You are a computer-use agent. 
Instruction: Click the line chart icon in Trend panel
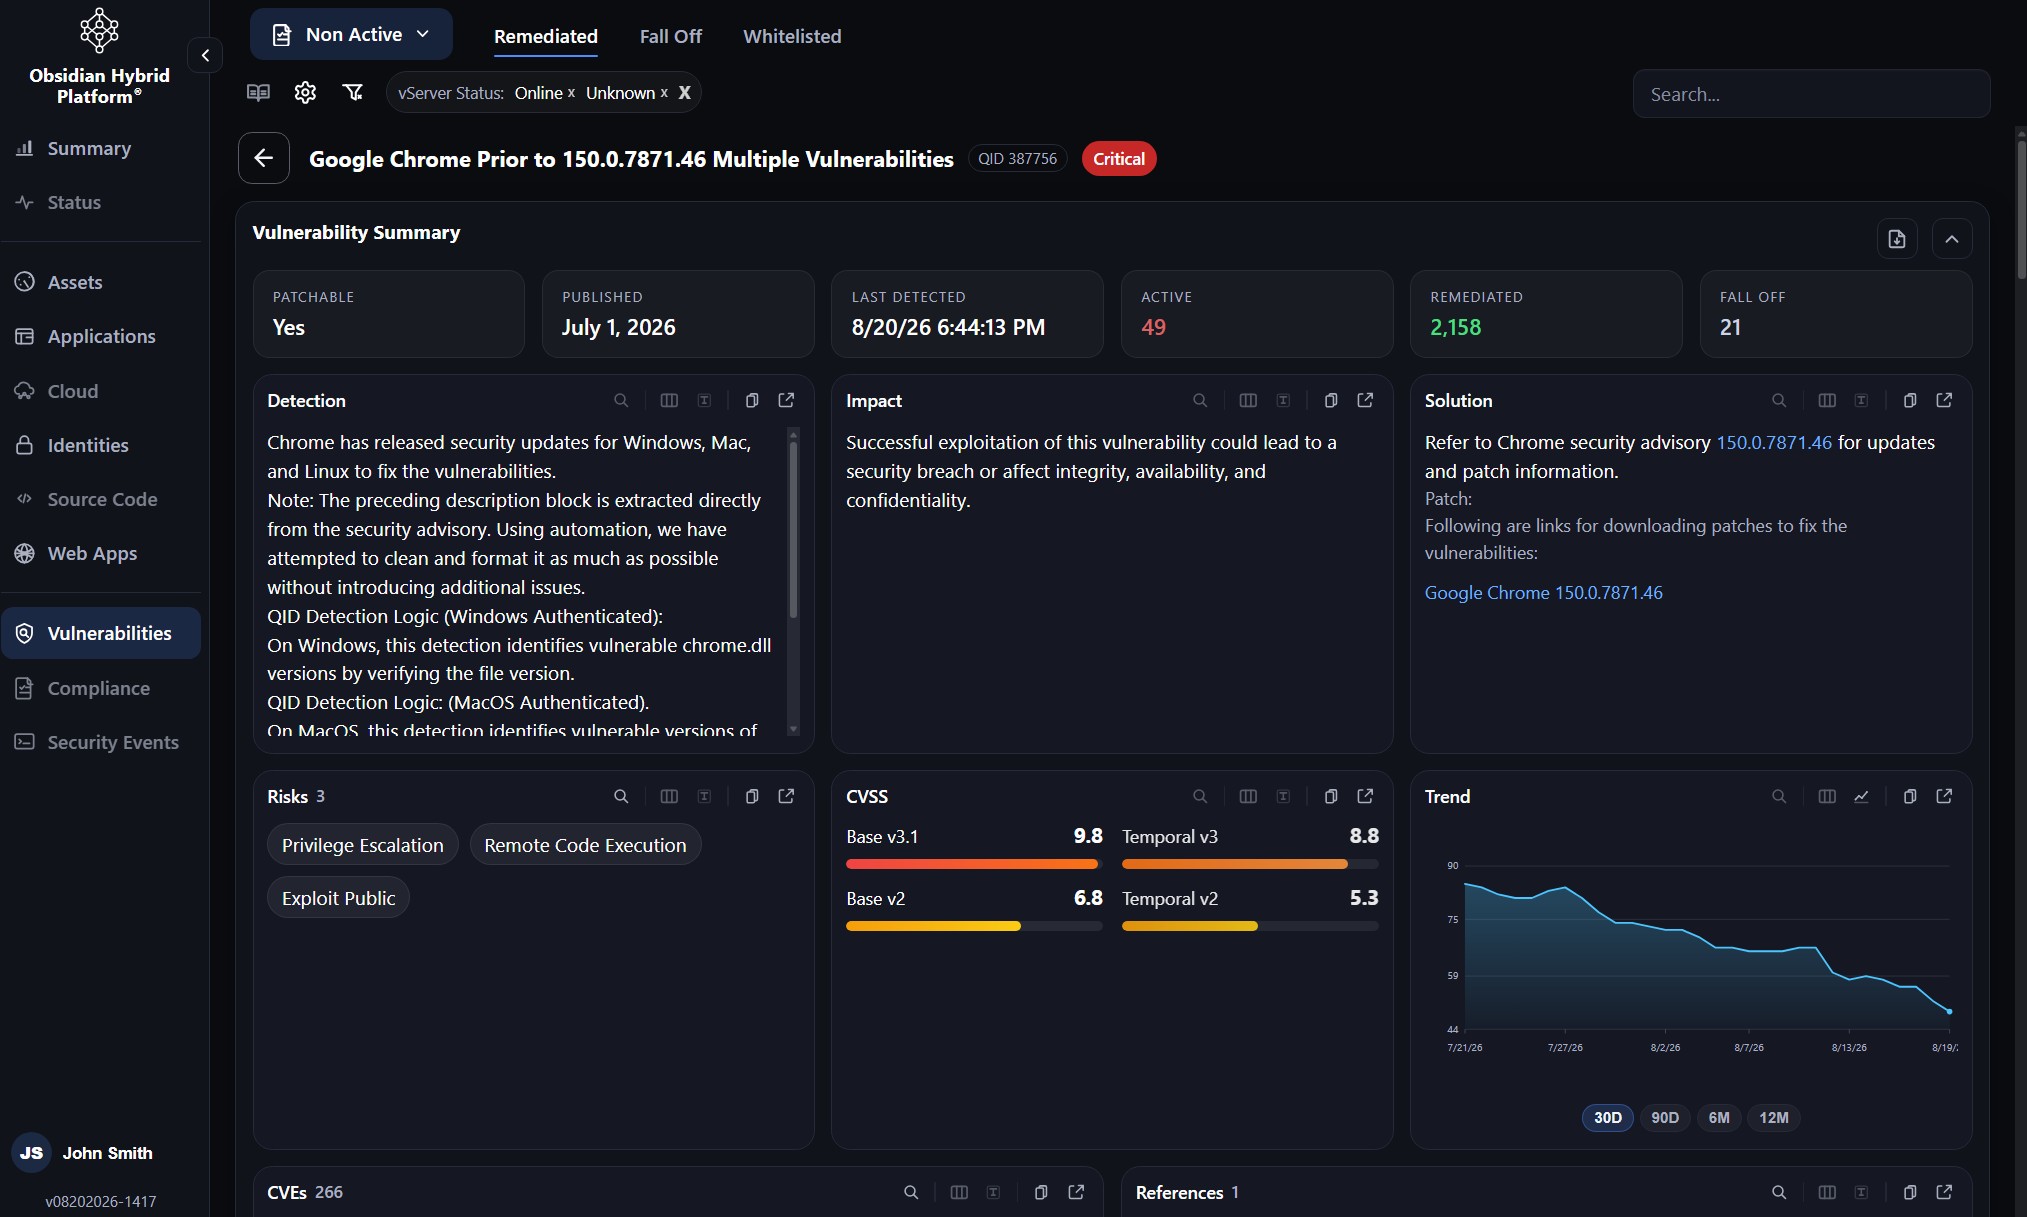pyautogui.click(x=1861, y=796)
